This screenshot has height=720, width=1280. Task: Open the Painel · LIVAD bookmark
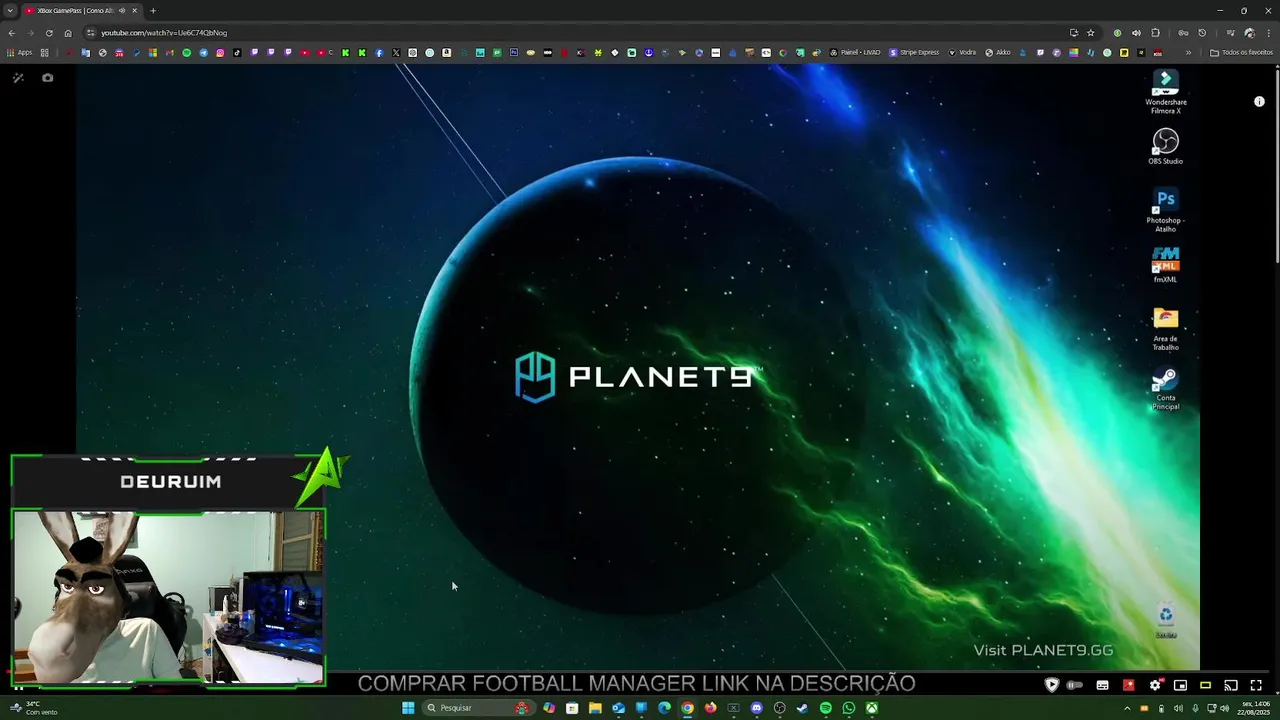(855, 52)
